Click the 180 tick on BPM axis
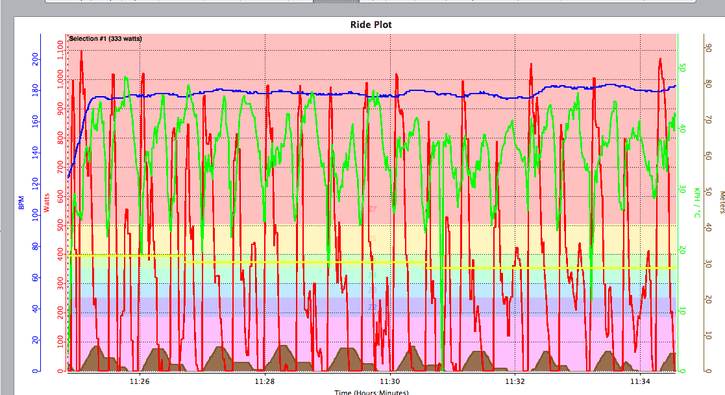 (x=35, y=90)
